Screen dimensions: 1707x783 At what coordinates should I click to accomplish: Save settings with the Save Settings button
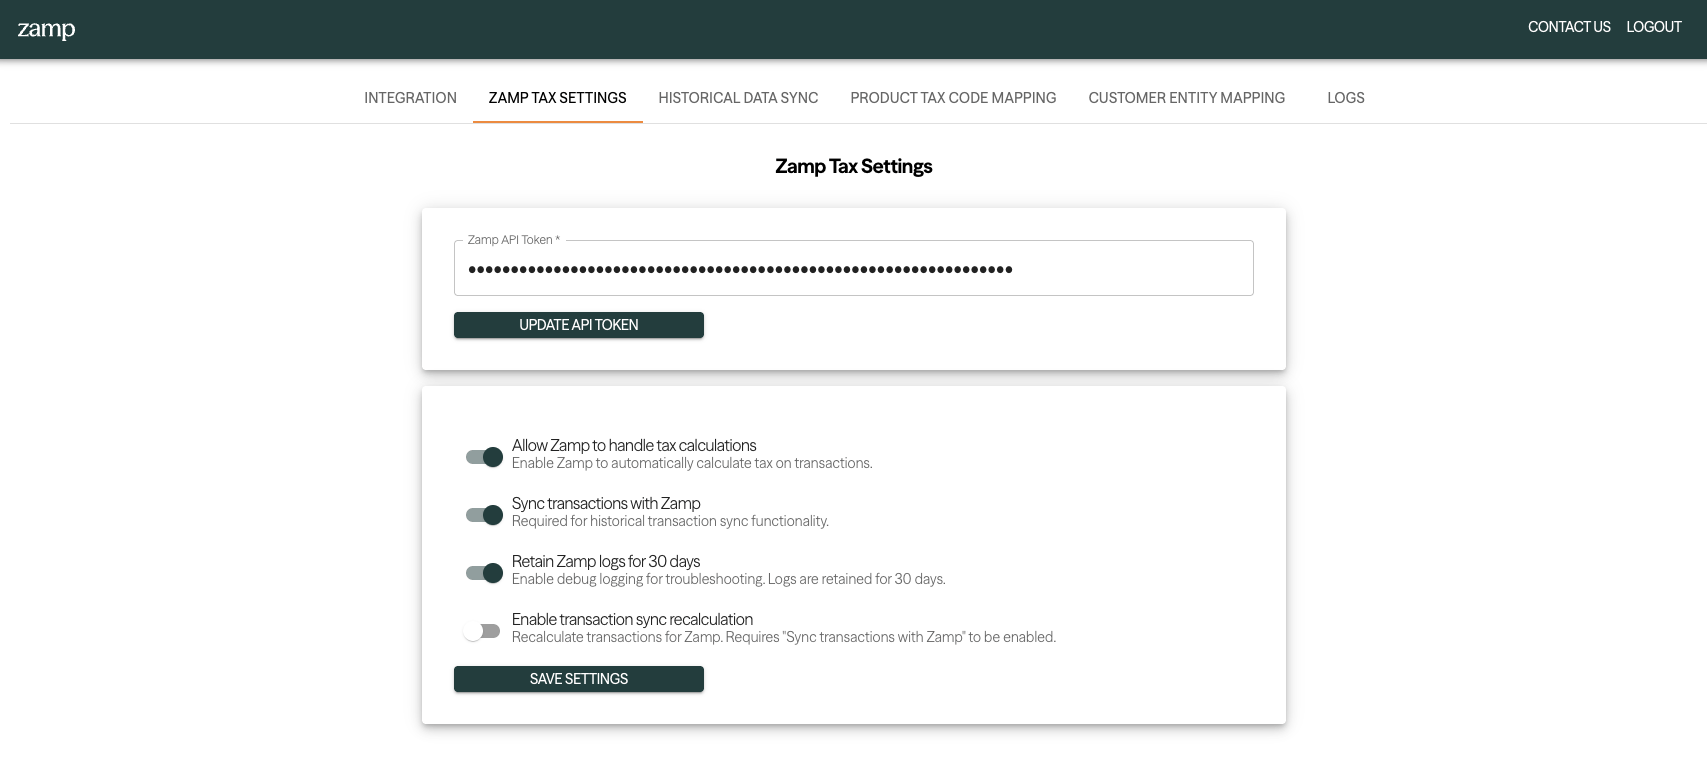[x=579, y=679]
